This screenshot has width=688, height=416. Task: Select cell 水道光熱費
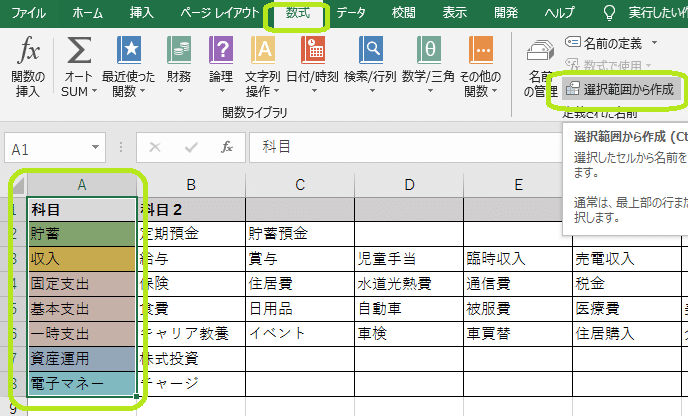[x=409, y=284]
